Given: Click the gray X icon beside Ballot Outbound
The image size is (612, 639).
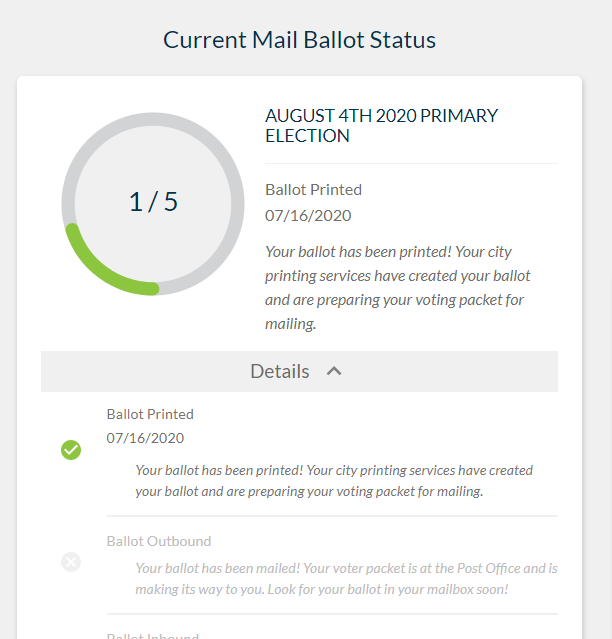Looking at the screenshot, I should tap(71, 562).
